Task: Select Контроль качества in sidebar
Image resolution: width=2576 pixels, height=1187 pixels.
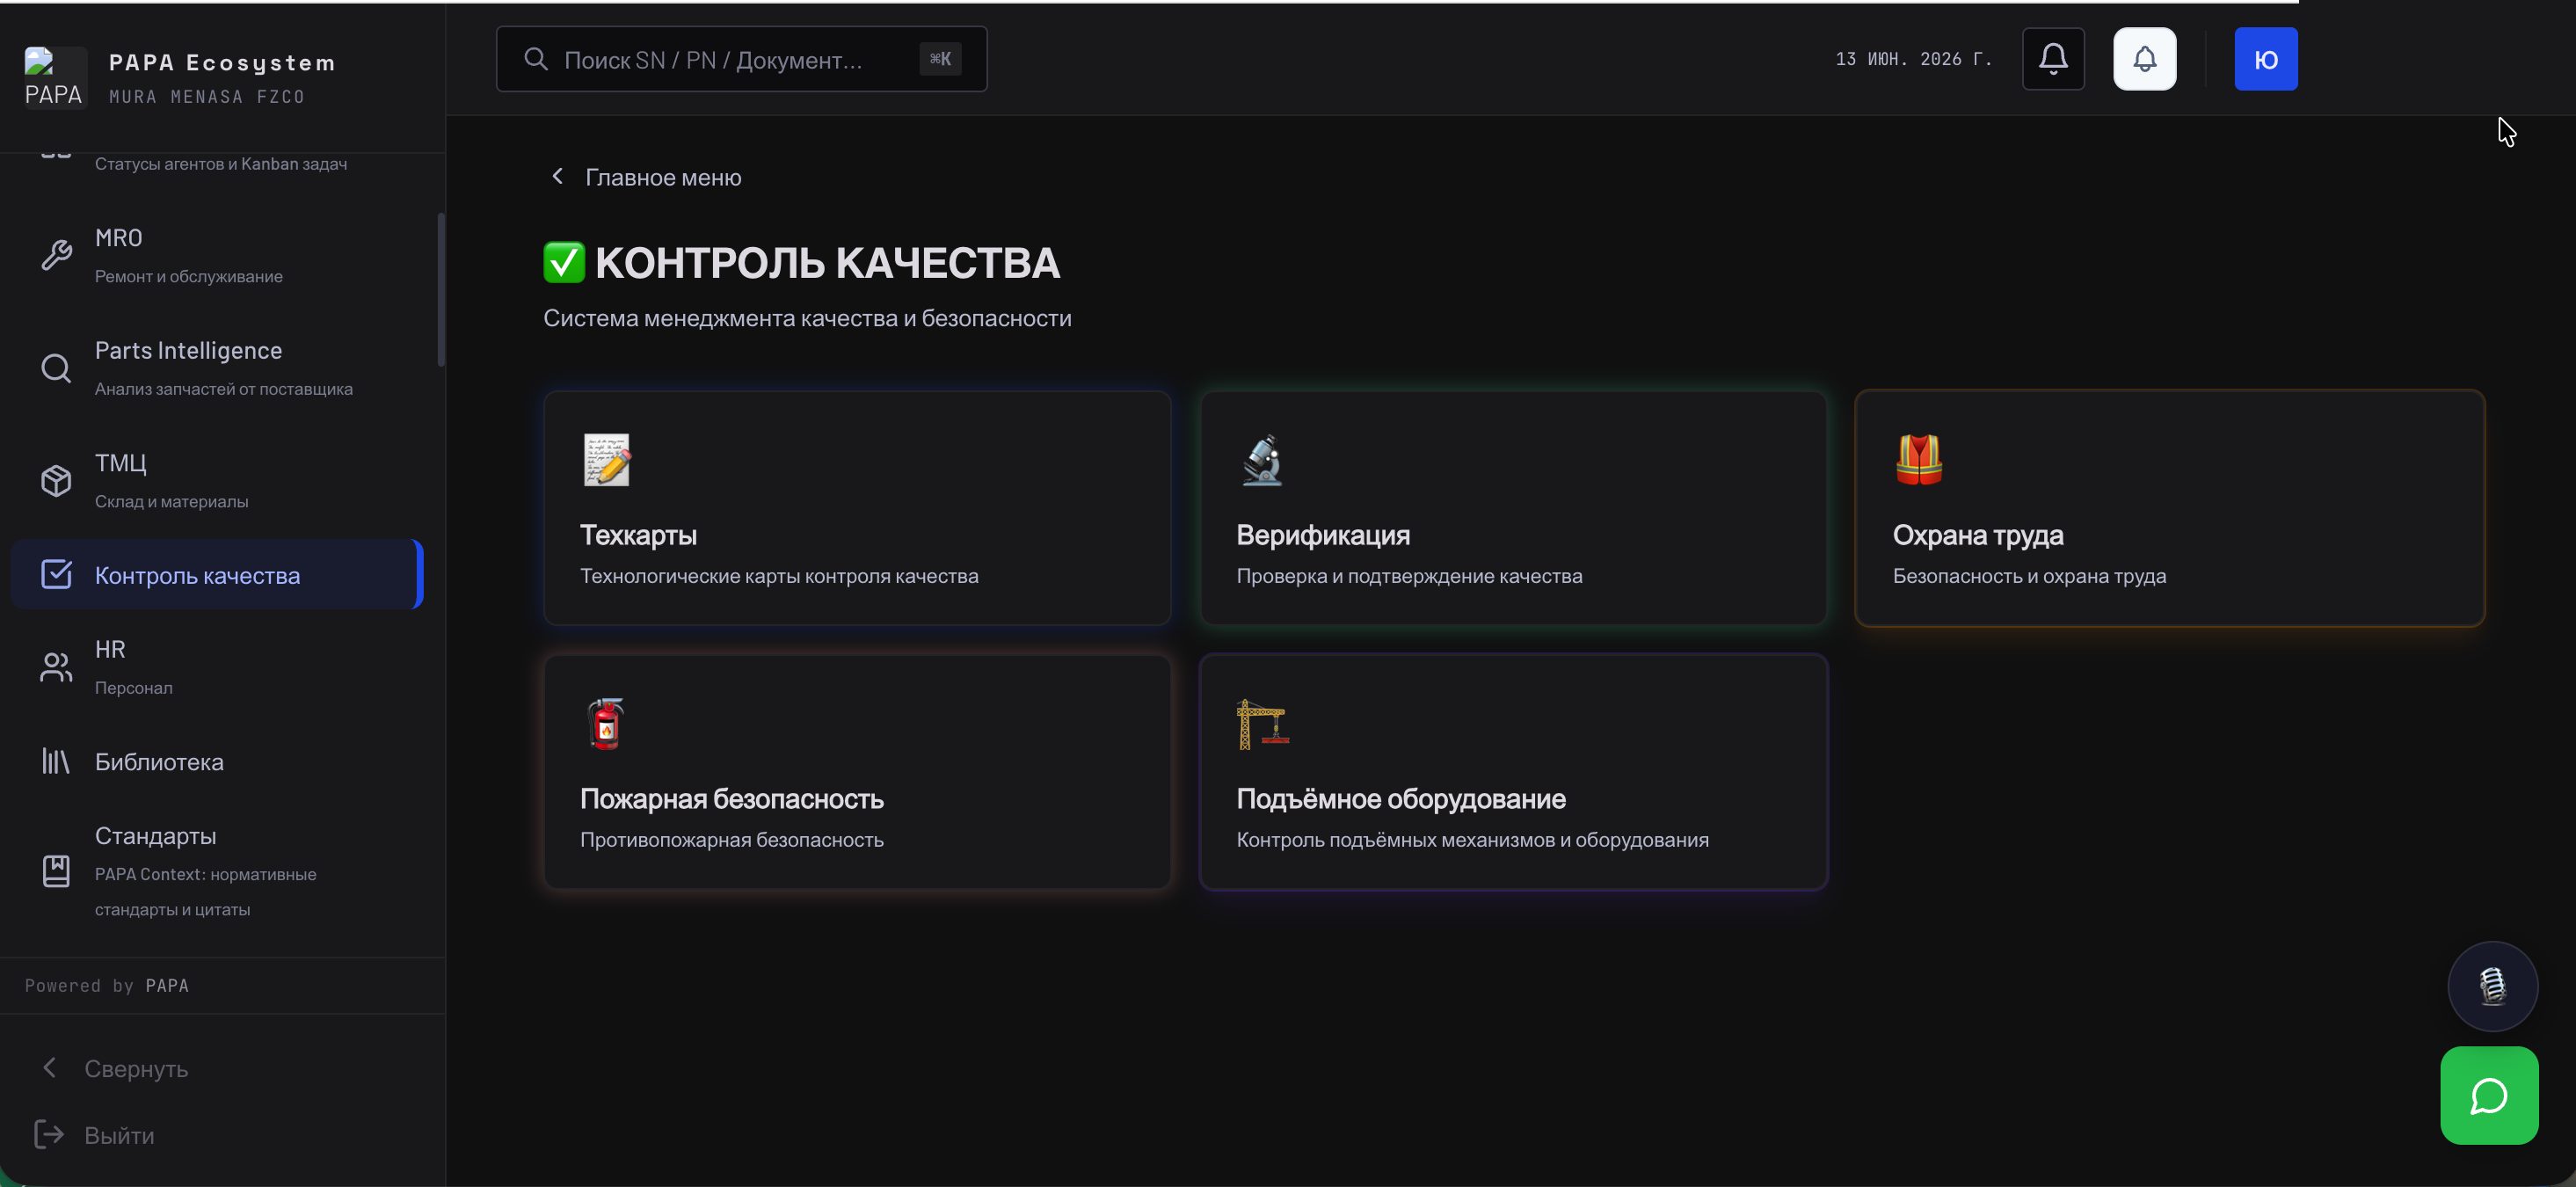Action: pyautogui.click(x=217, y=574)
